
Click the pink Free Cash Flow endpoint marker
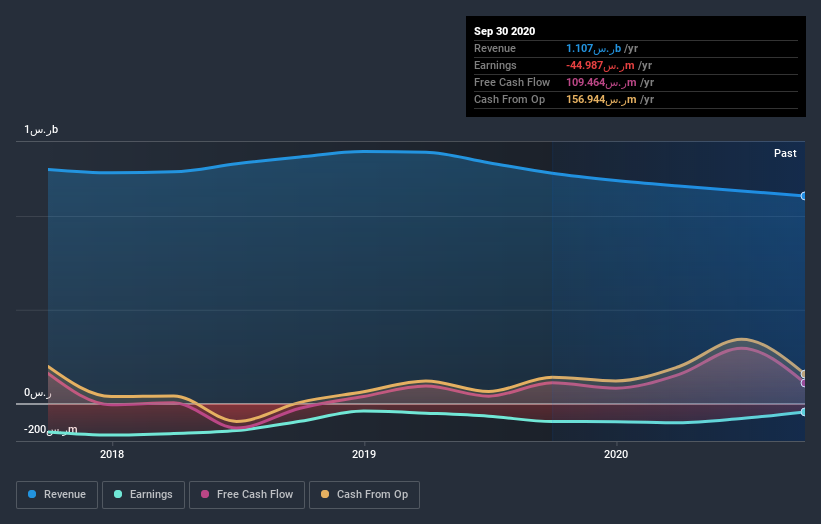(x=804, y=383)
